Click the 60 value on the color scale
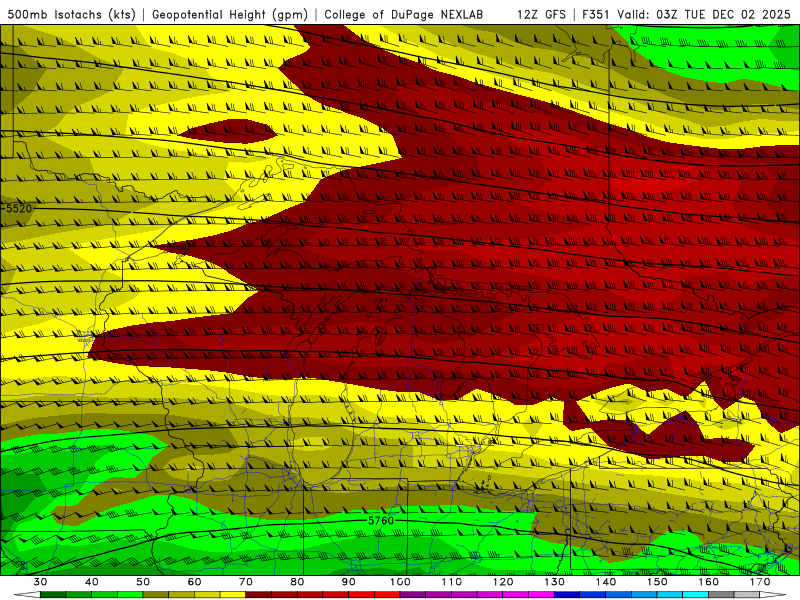The width and height of the screenshot is (800, 600). coord(194,582)
